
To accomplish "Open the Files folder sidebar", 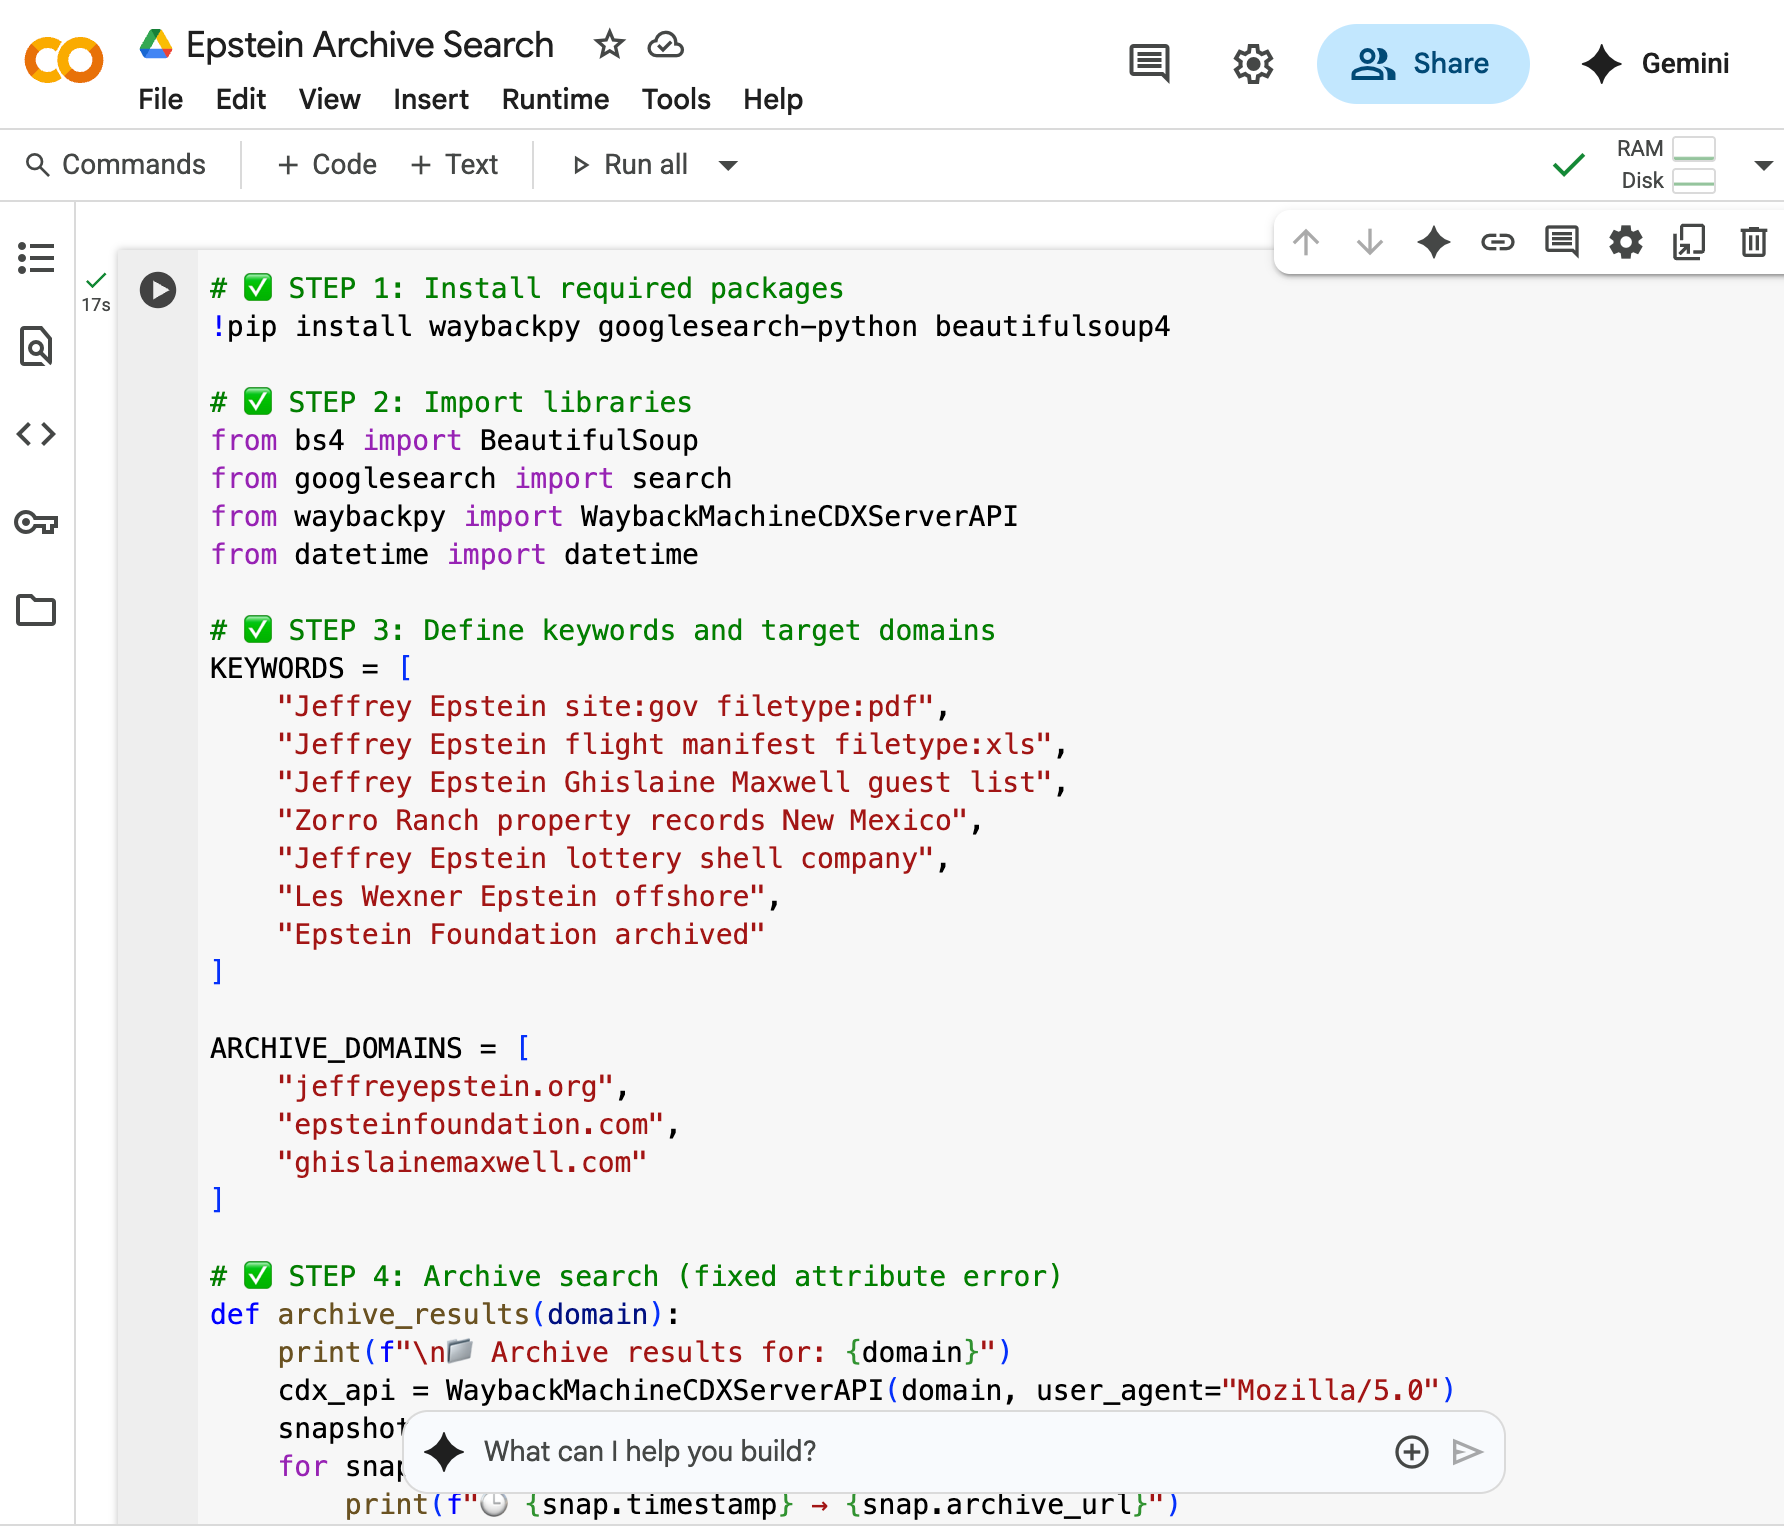I will click(36, 610).
